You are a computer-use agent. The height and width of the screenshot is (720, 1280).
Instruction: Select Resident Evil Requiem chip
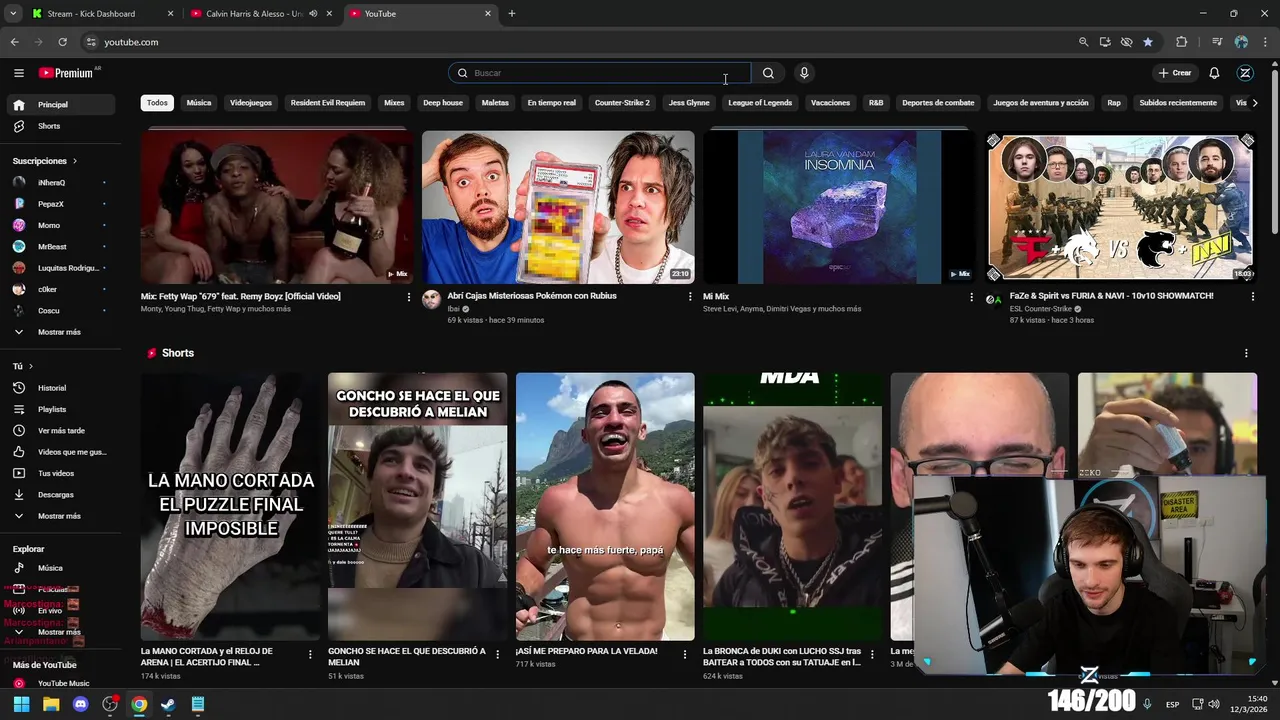pos(328,103)
